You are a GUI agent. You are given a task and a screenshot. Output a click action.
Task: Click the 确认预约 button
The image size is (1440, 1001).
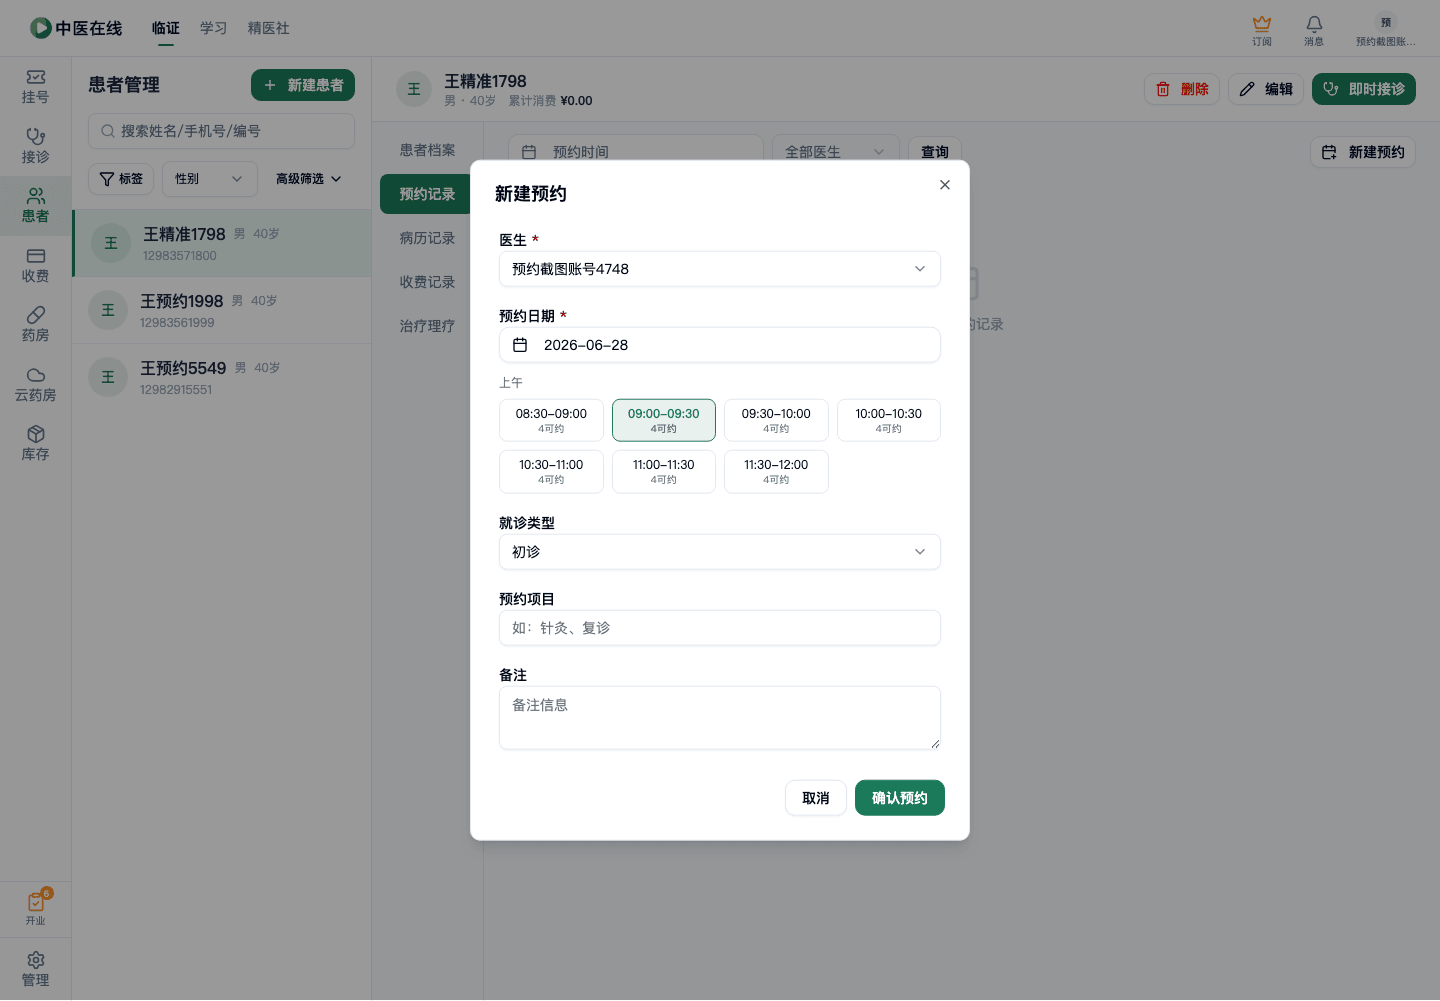tap(900, 798)
